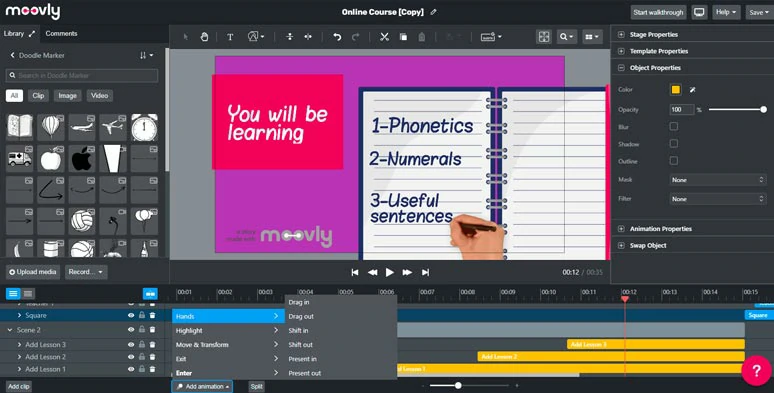Click the redo arrow icon
The height and width of the screenshot is (393, 774).
tap(355, 37)
